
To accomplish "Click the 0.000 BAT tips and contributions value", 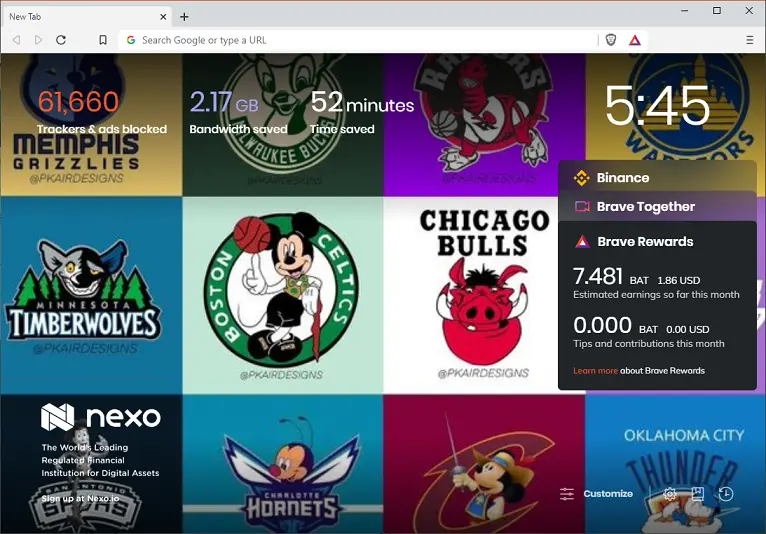I will (602, 325).
